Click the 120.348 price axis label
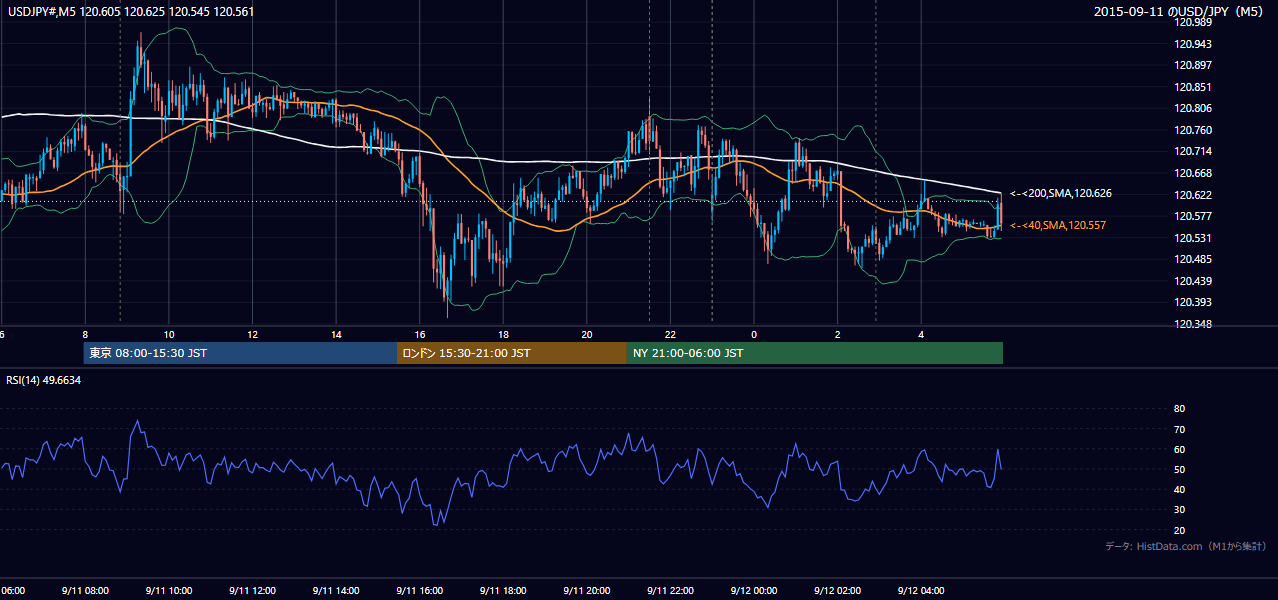The height and width of the screenshot is (600, 1278). [1192, 324]
